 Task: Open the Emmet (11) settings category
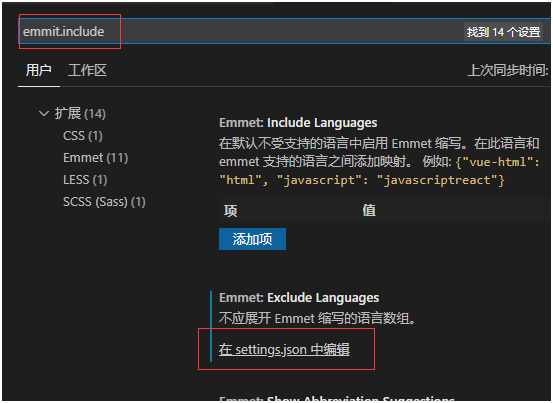(x=96, y=158)
